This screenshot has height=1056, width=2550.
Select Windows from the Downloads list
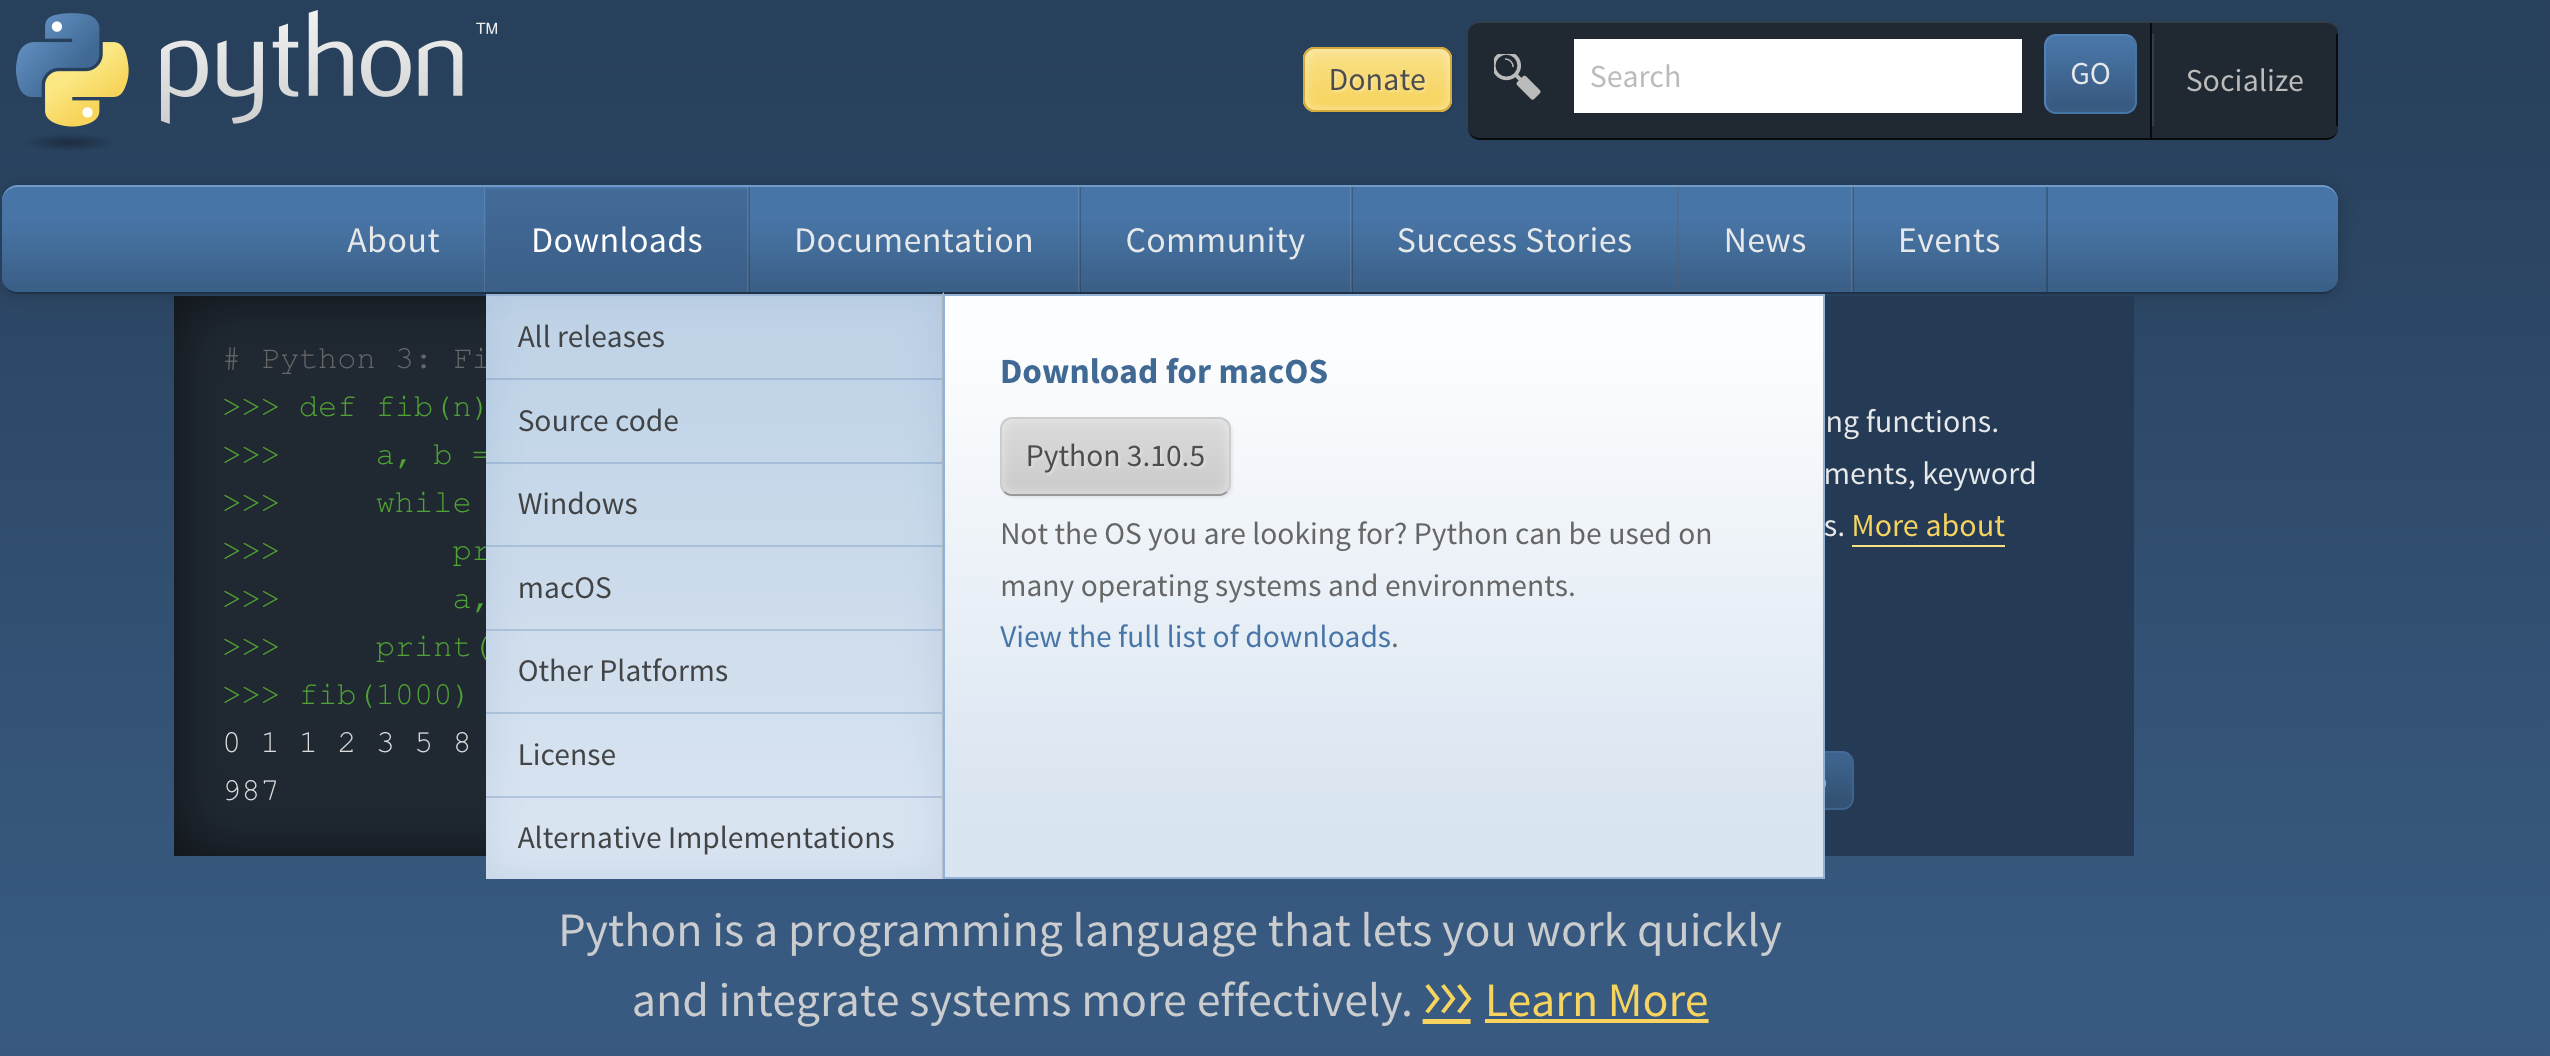[577, 504]
